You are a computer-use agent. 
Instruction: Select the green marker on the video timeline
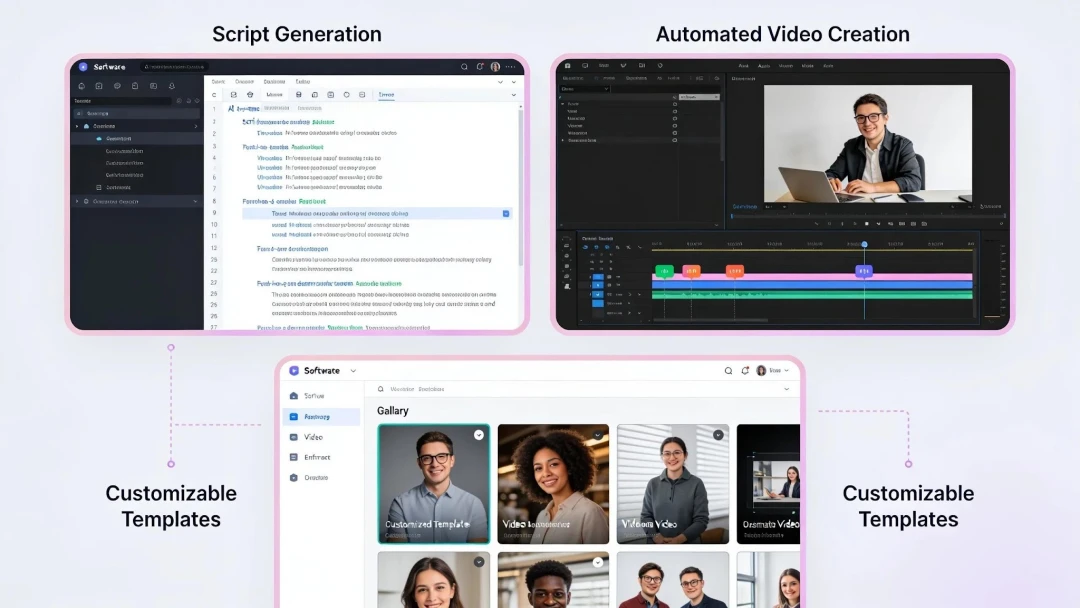[664, 271]
